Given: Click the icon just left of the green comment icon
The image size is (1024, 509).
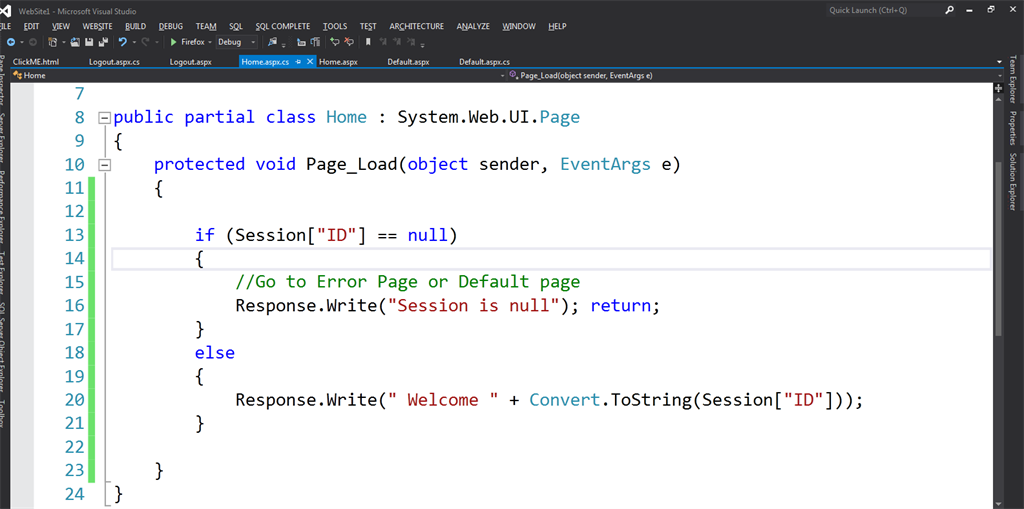Looking at the screenshot, I should (x=315, y=42).
